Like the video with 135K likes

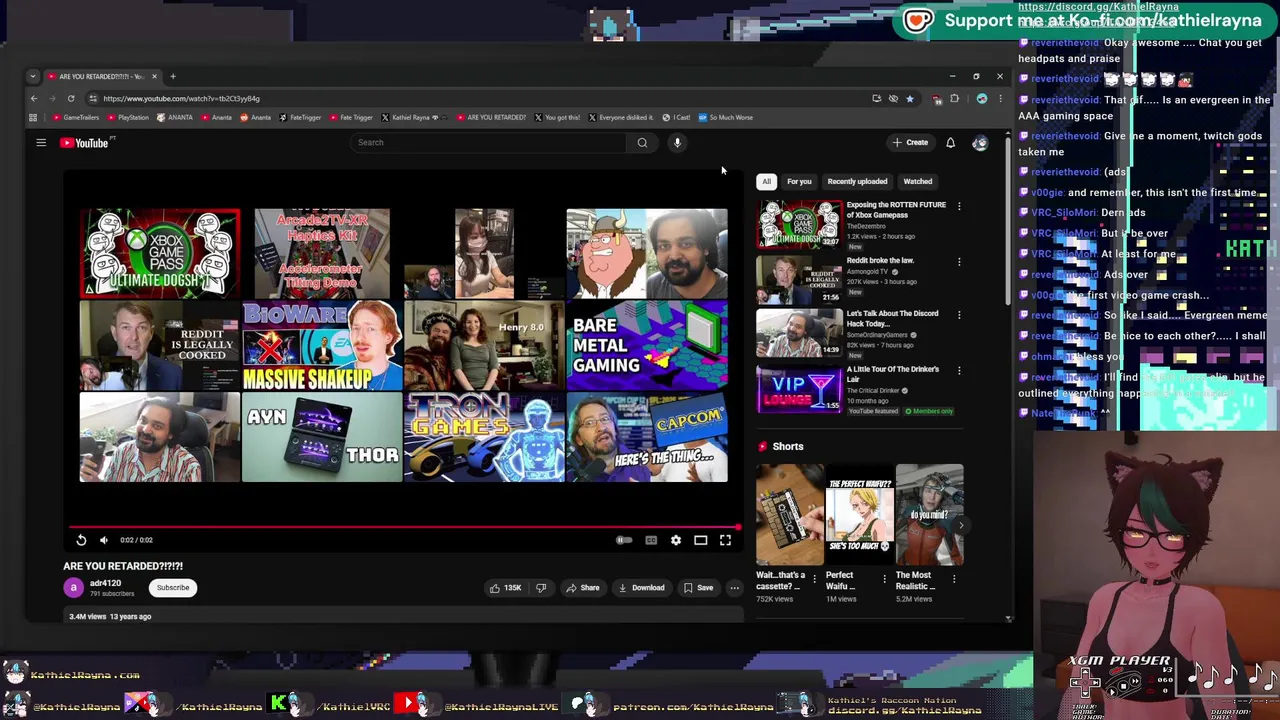point(505,588)
